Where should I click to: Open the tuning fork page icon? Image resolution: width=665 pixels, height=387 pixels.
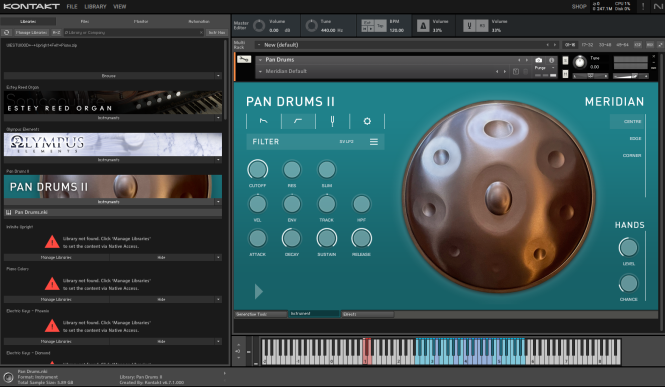click(332, 121)
